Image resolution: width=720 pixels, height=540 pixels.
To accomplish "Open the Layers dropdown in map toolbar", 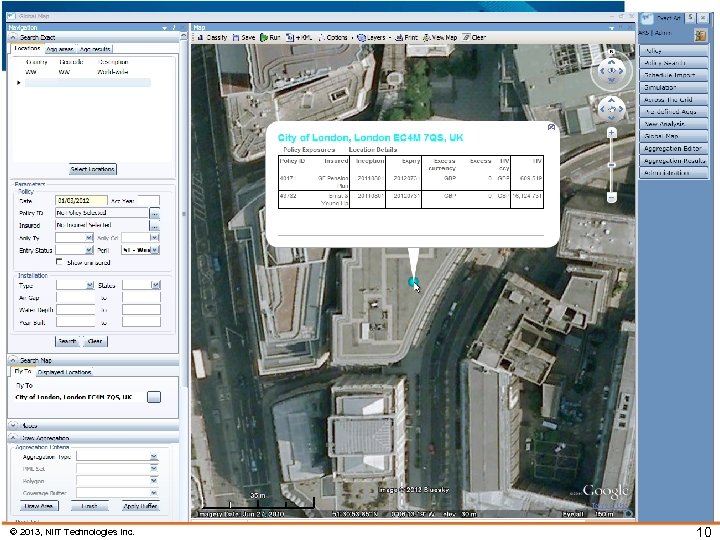I will click(x=375, y=37).
